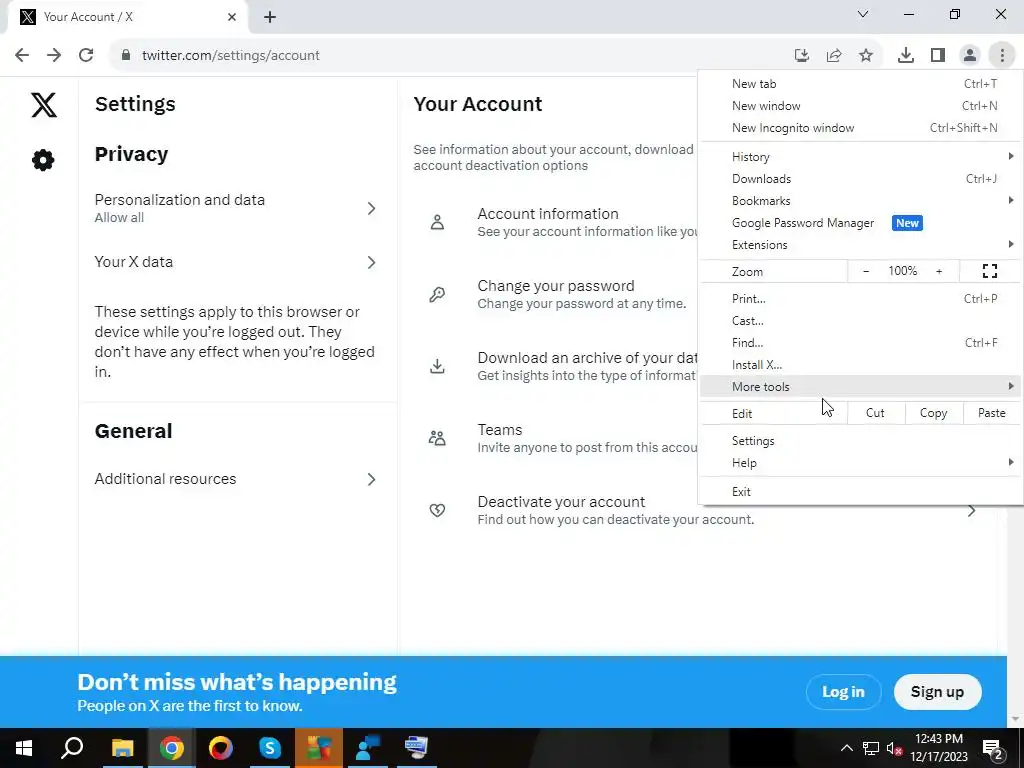Increase zoom with the plus button
Image resolution: width=1024 pixels, height=768 pixels.
pos(939,271)
